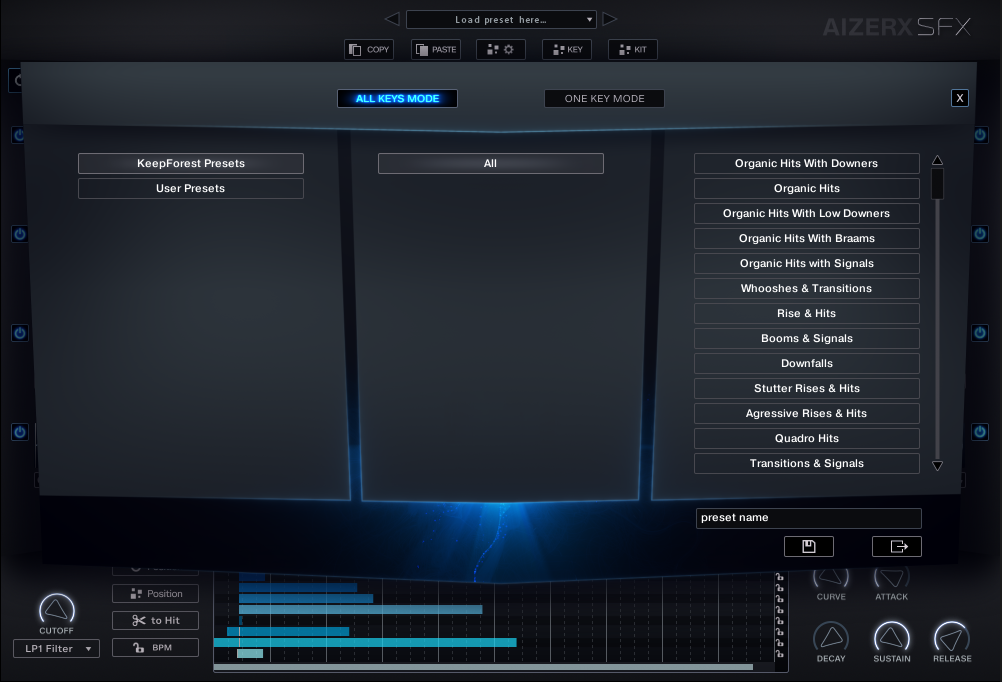Click the preset name input field
The width and height of the screenshot is (1002, 682).
click(808, 518)
